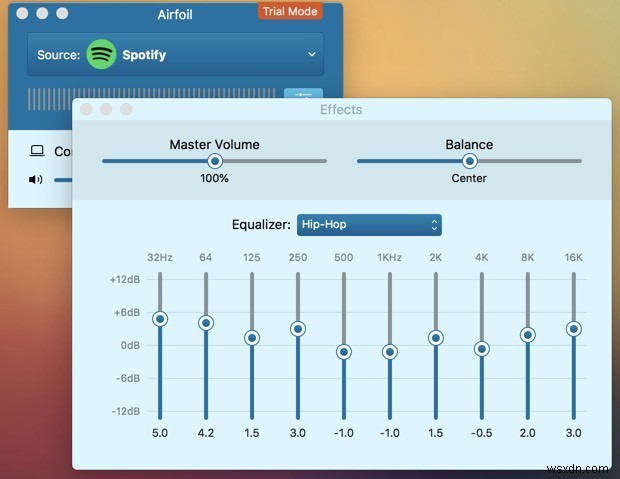Click the 64 Hz equalizer band knob

pyautogui.click(x=206, y=323)
